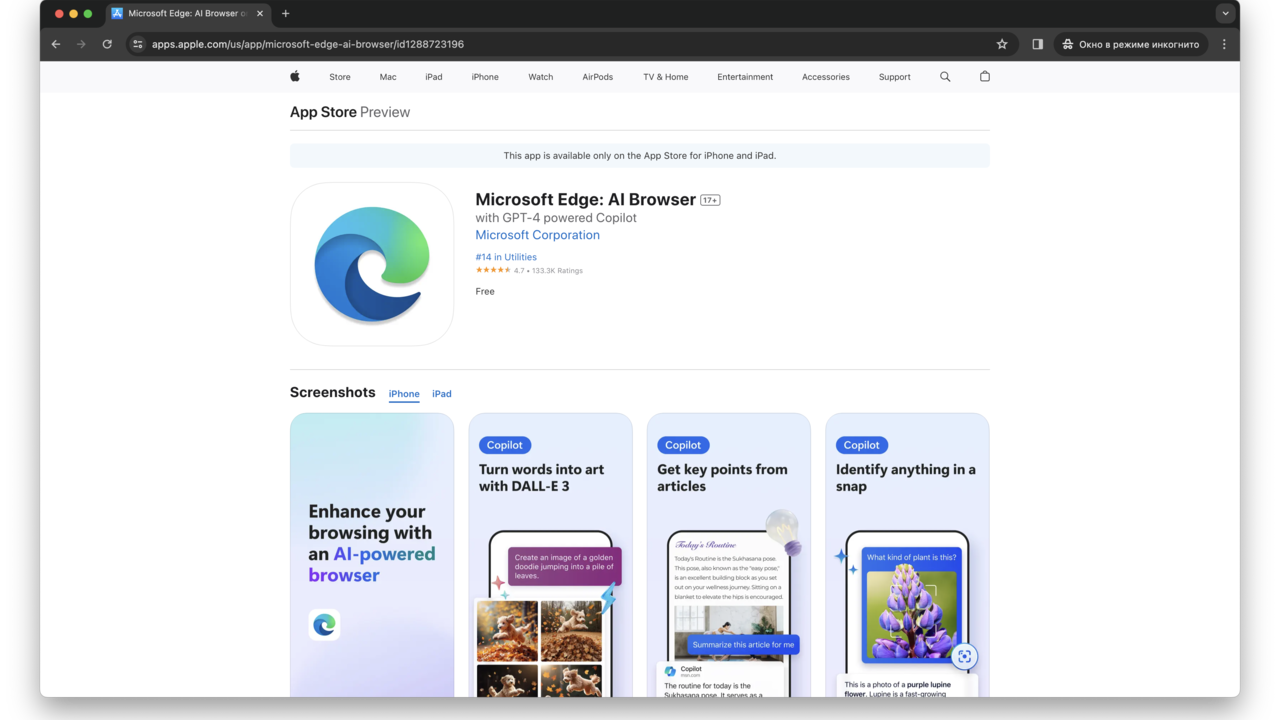Image resolution: width=1280 pixels, height=720 pixels.
Task: Open the Accessories menu item
Action: pyautogui.click(x=826, y=77)
